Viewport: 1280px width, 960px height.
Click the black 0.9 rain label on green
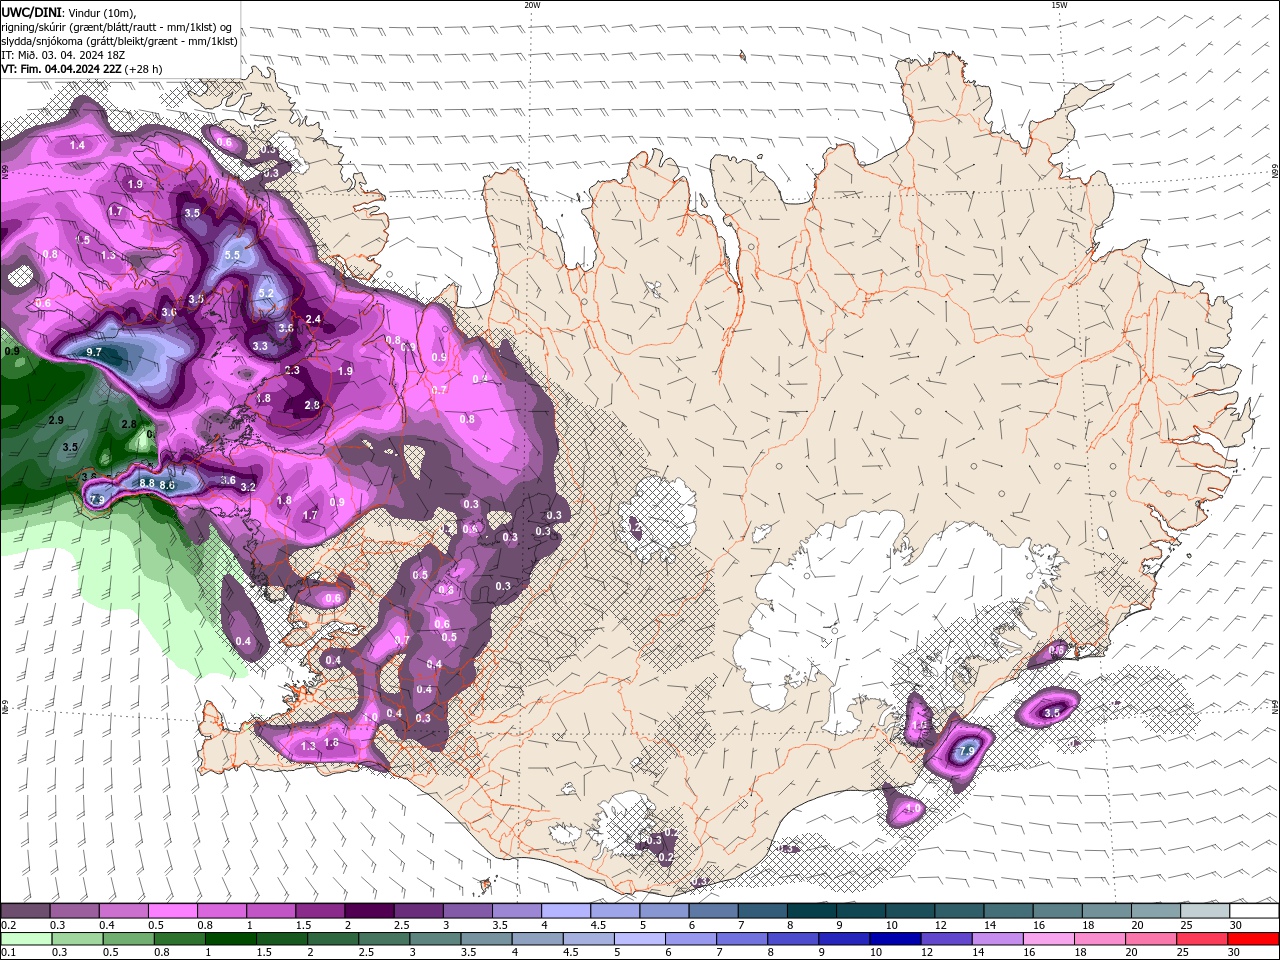click(x=12, y=352)
